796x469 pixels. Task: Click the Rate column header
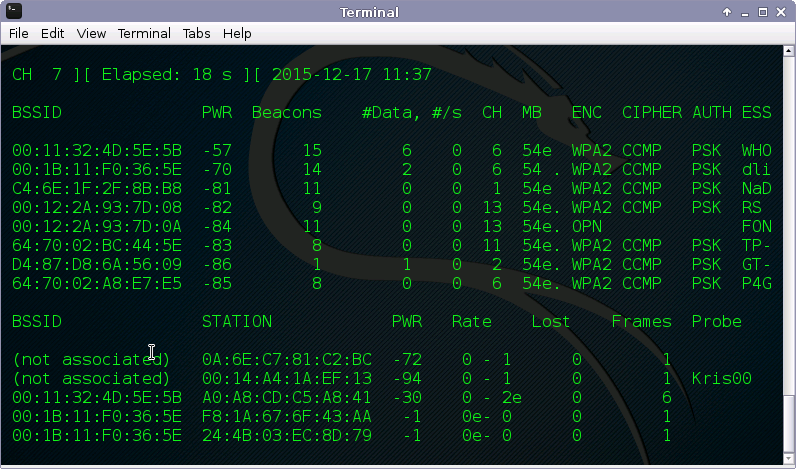click(472, 321)
